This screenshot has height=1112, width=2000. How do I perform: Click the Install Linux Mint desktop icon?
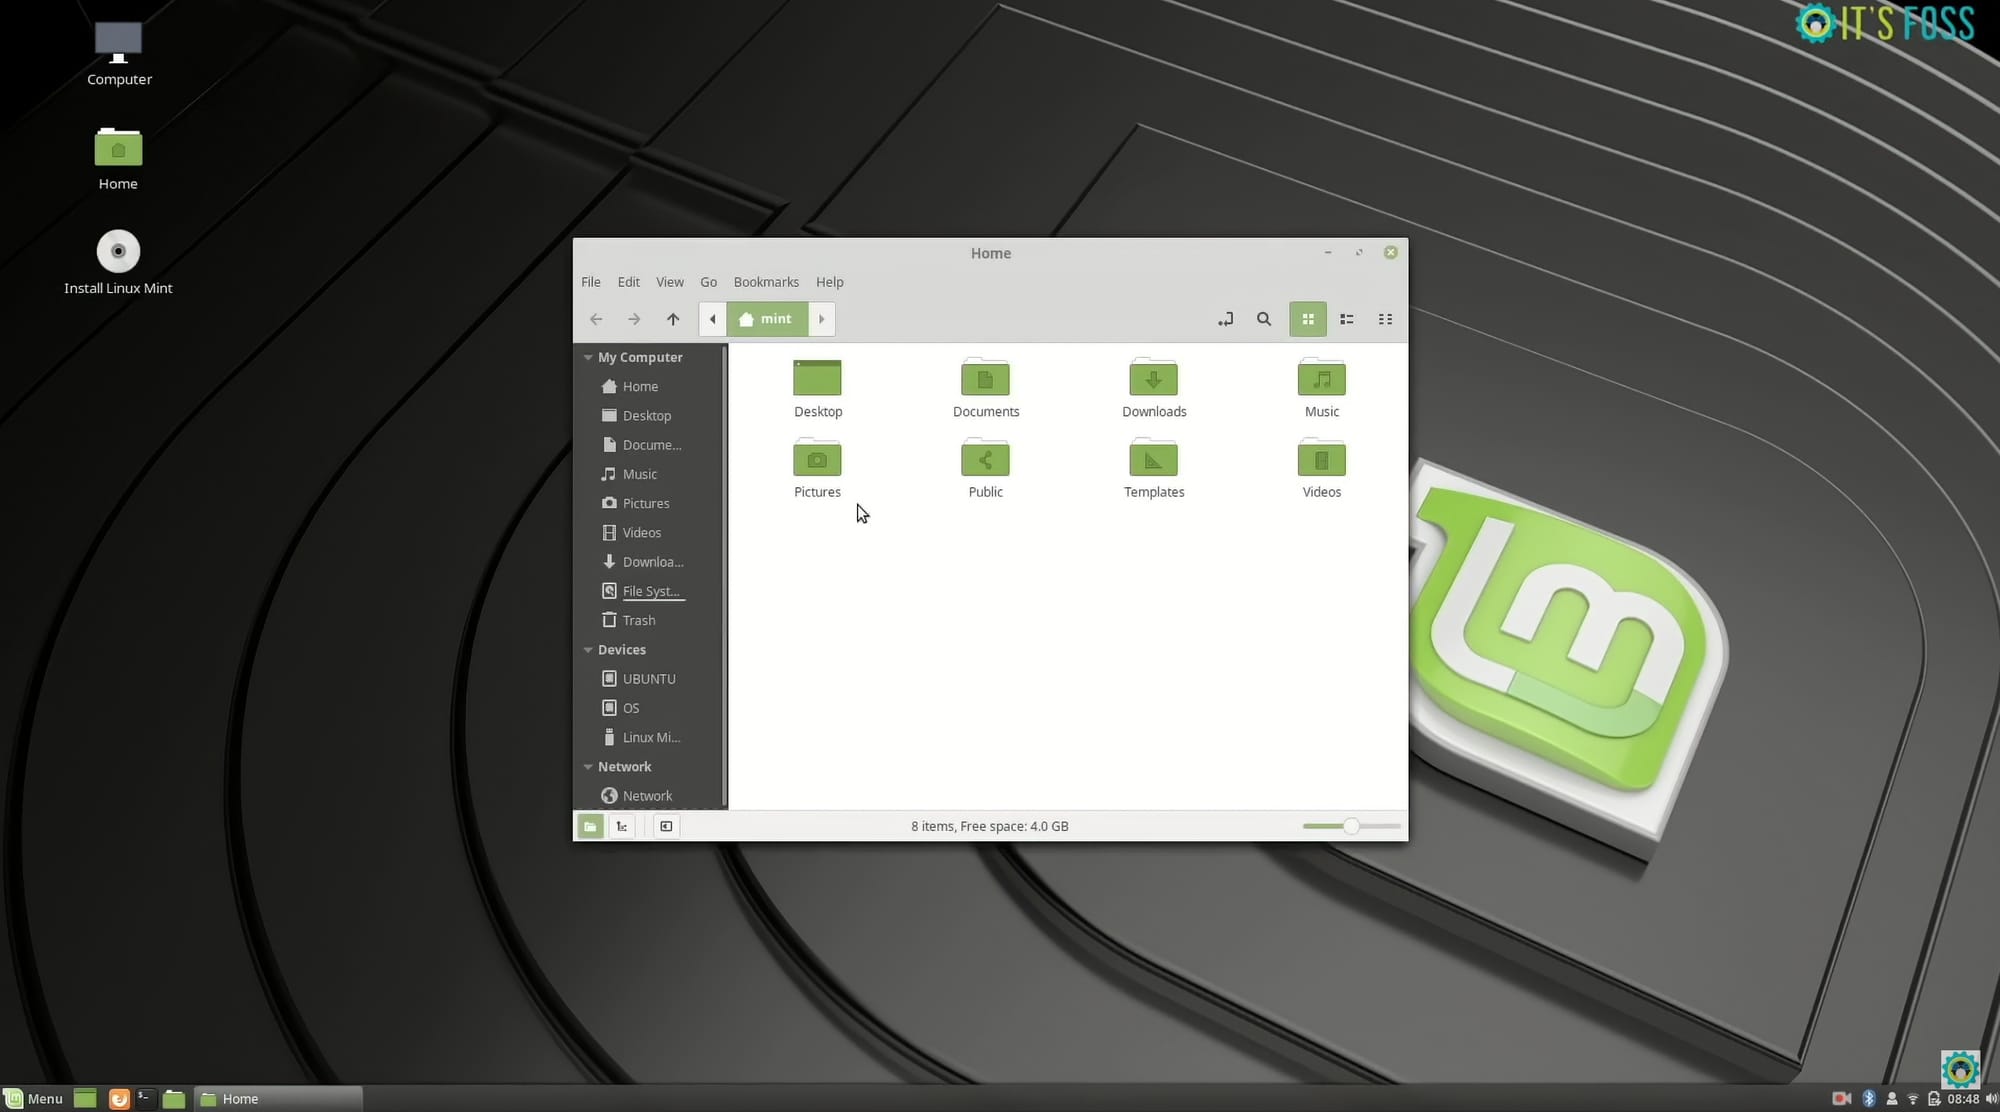118,252
